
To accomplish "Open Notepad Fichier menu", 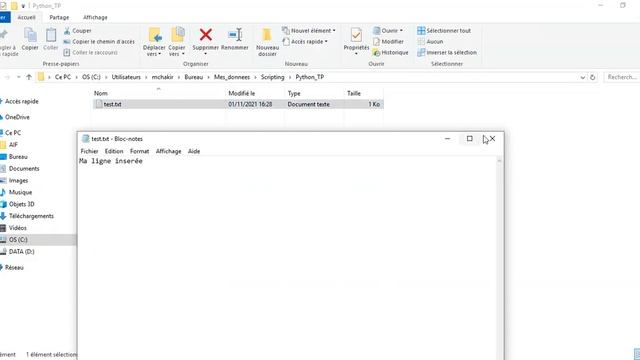I will click(x=89, y=151).
